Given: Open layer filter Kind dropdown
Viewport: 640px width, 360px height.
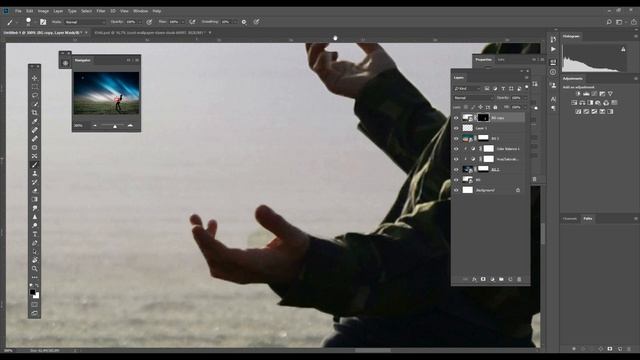Looking at the screenshot, I should [x=468, y=88].
